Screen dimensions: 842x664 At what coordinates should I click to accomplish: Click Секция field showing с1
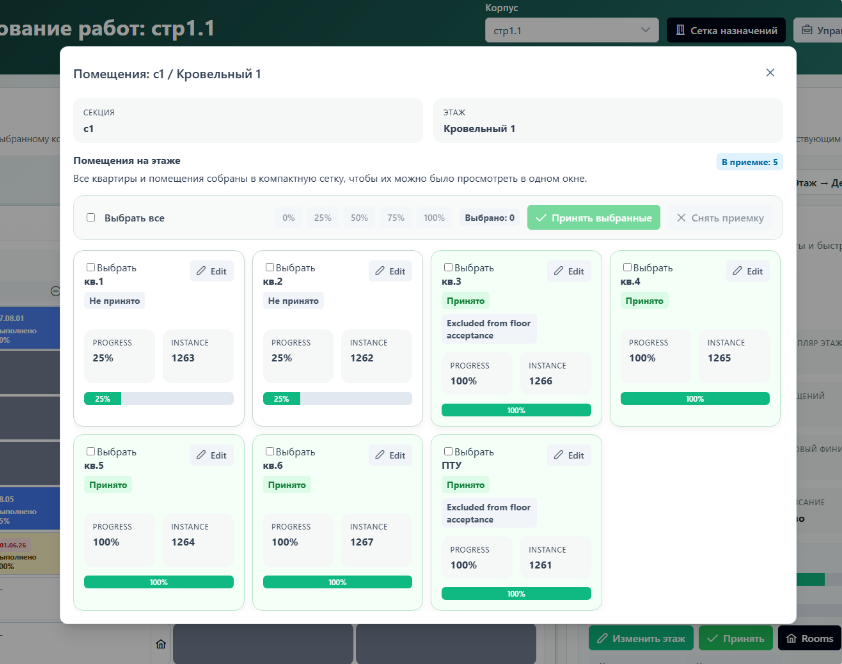click(248, 120)
